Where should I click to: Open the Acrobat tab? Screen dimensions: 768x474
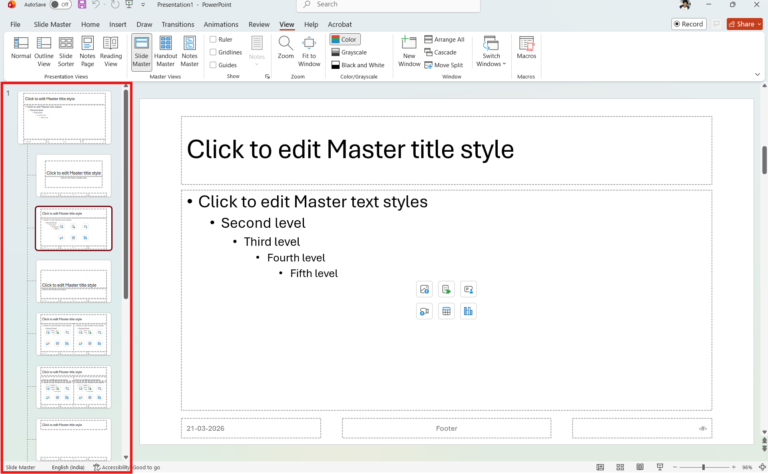click(x=339, y=24)
